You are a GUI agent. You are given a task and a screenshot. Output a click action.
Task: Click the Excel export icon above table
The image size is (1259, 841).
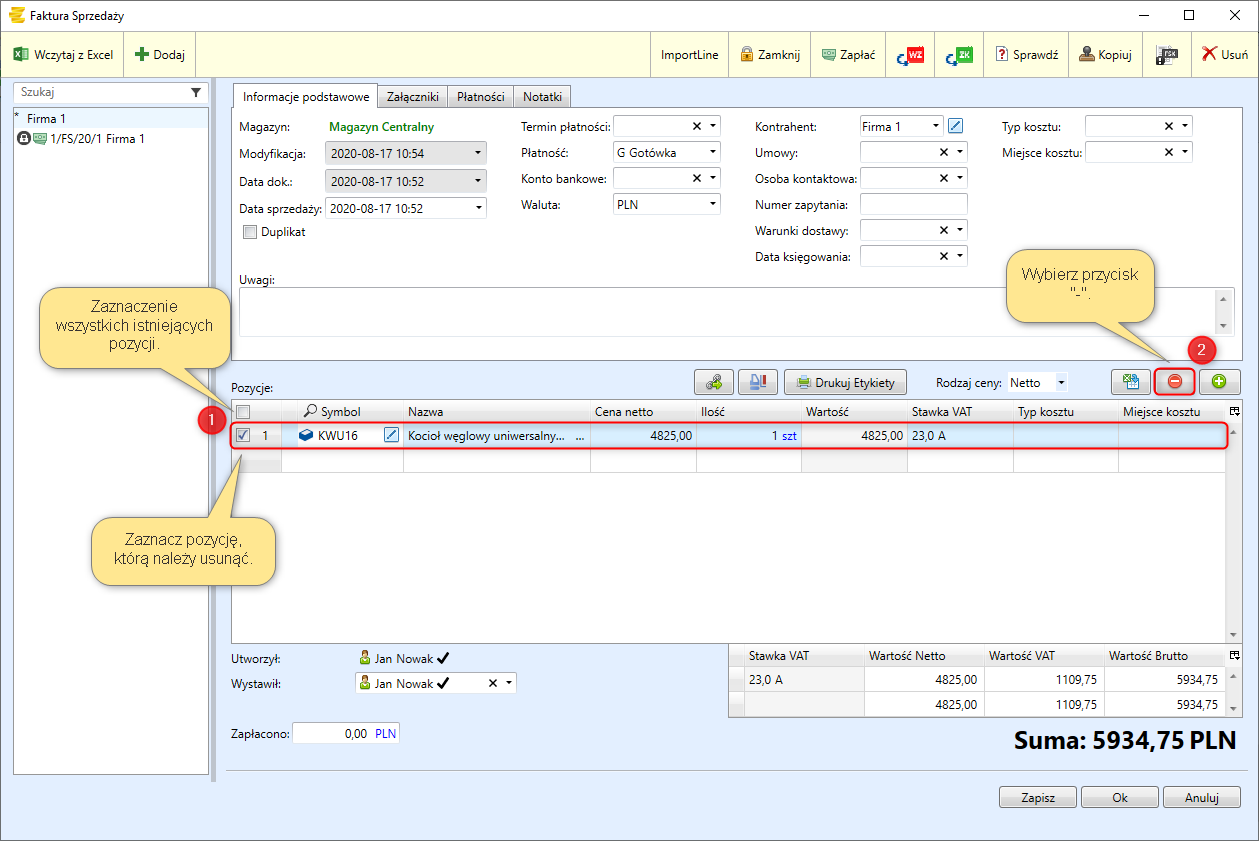coord(1130,382)
